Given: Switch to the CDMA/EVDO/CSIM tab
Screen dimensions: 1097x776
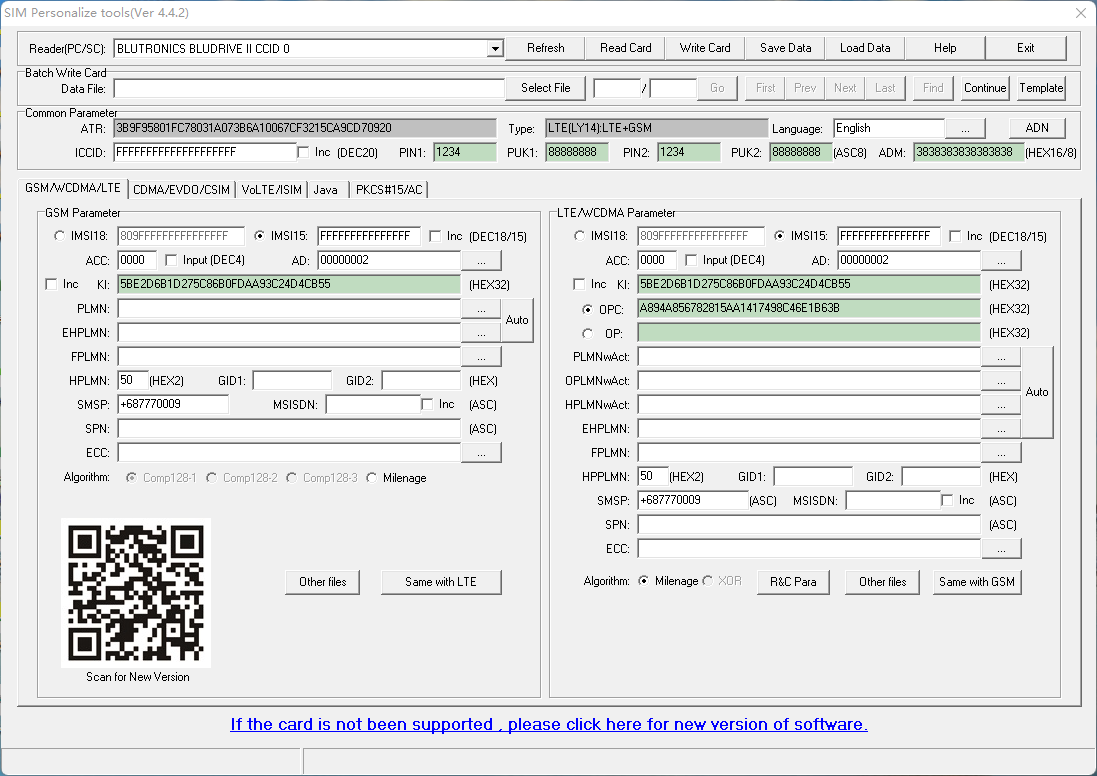Looking at the screenshot, I should click(181, 189).
